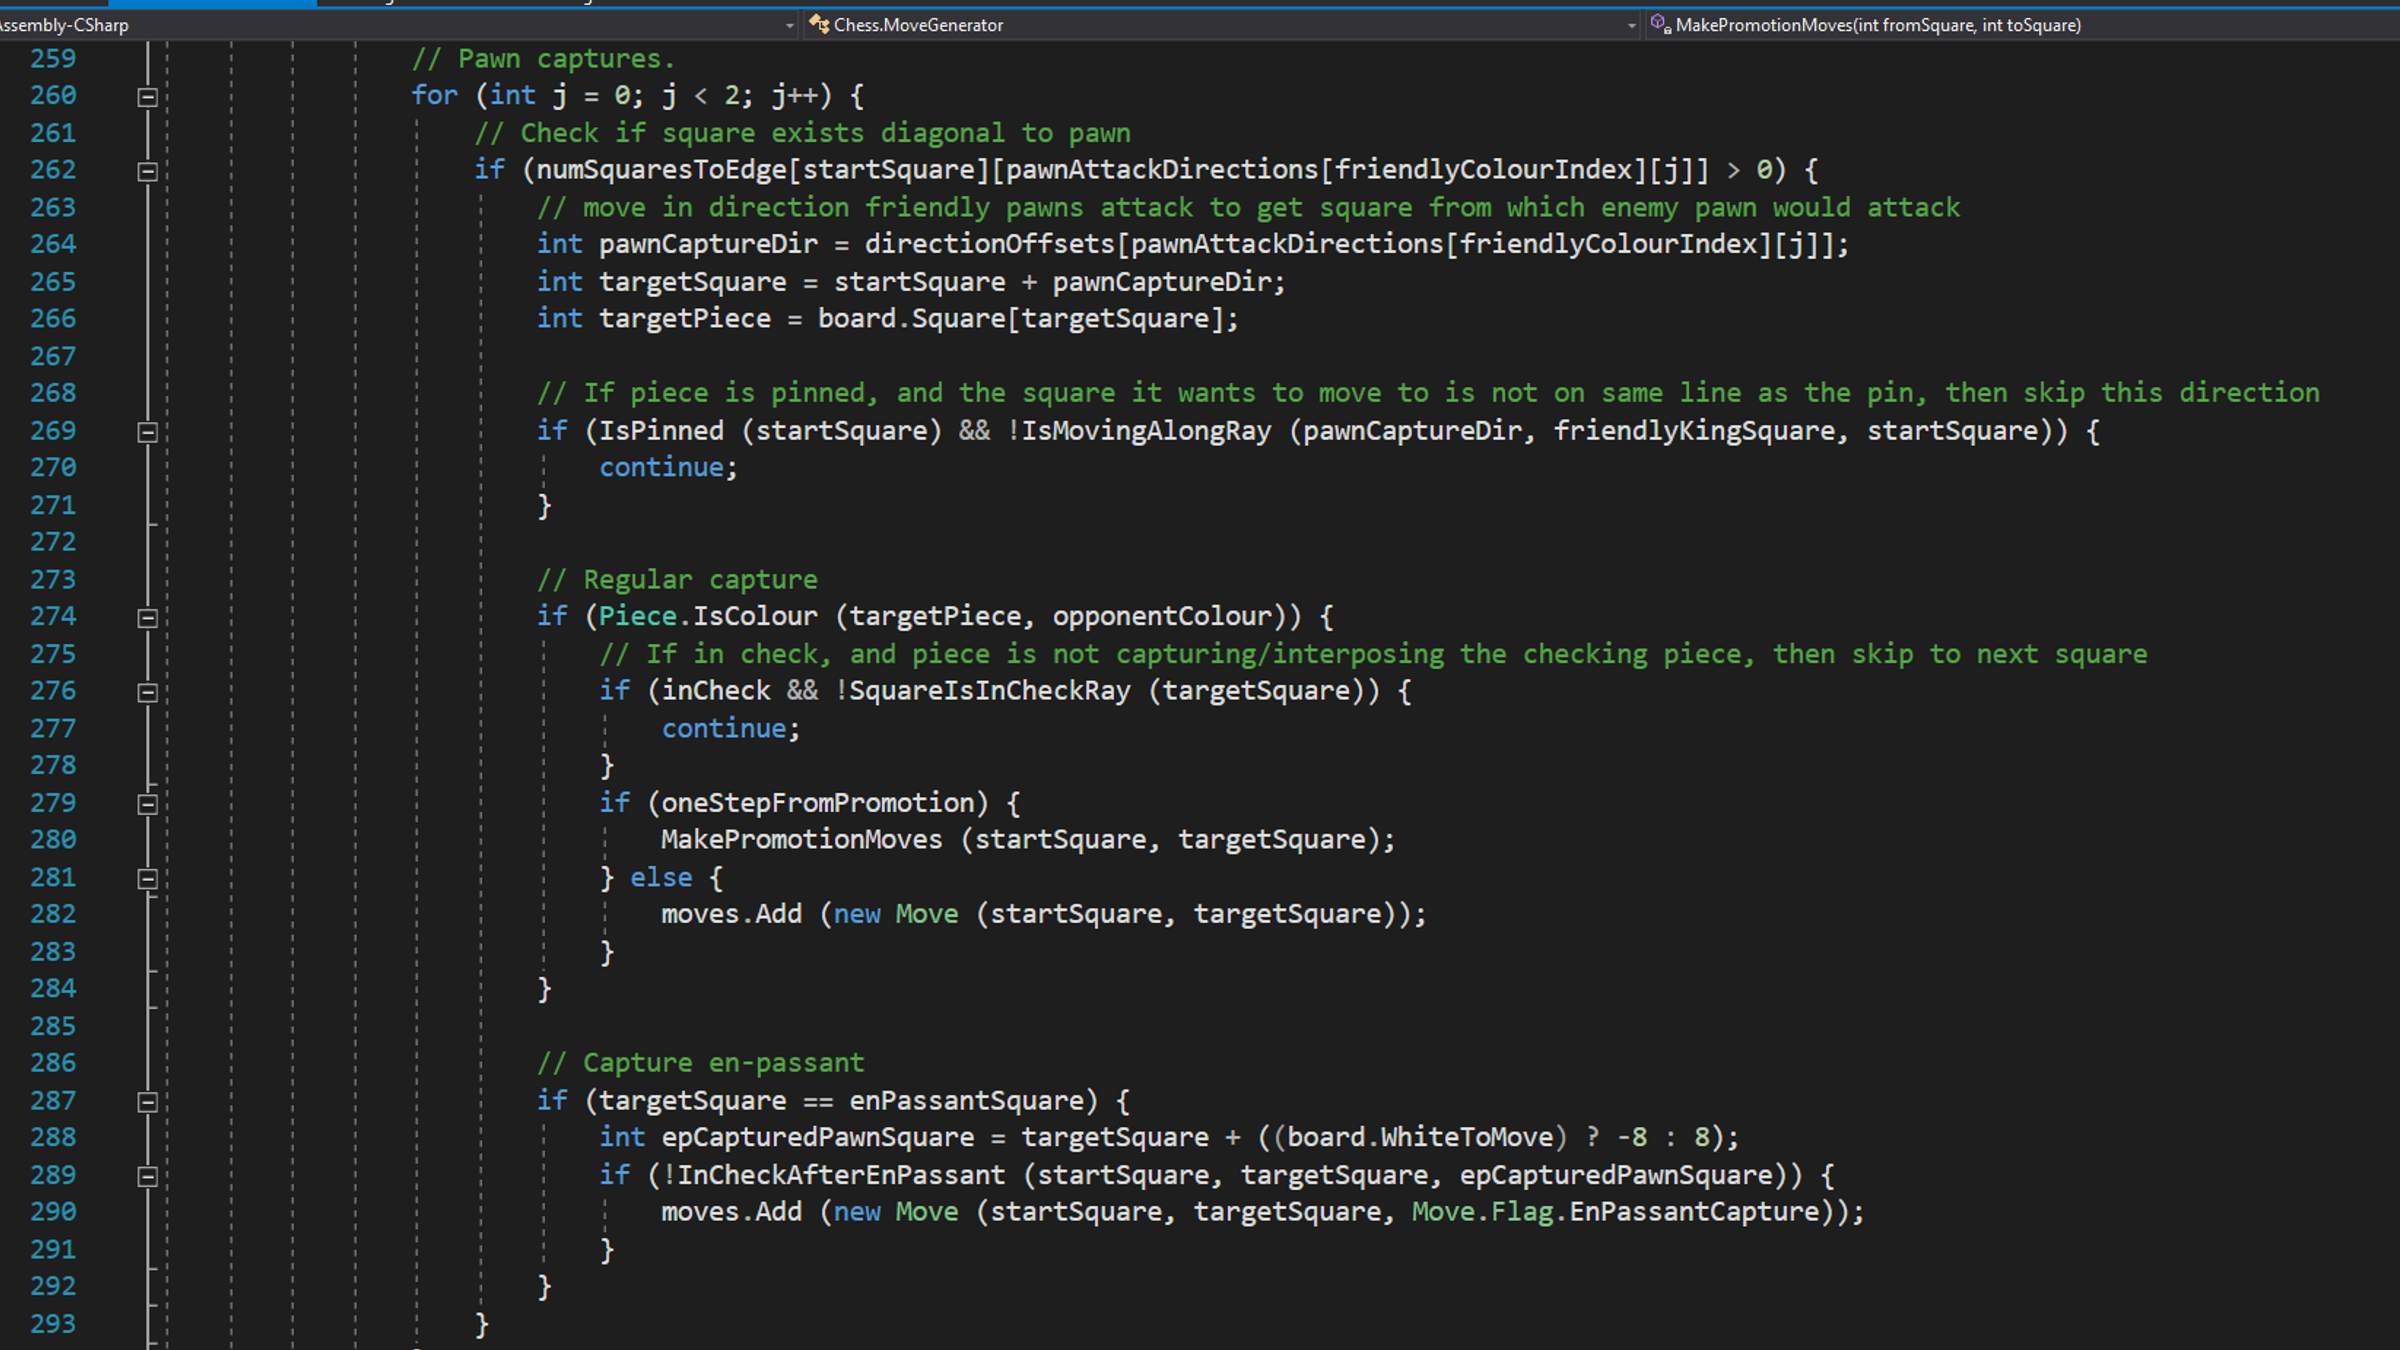The height and width of the screenshot is (1350, 2400).
Task: Click the MakePromotionMoves method icon
Action: 1660,24
